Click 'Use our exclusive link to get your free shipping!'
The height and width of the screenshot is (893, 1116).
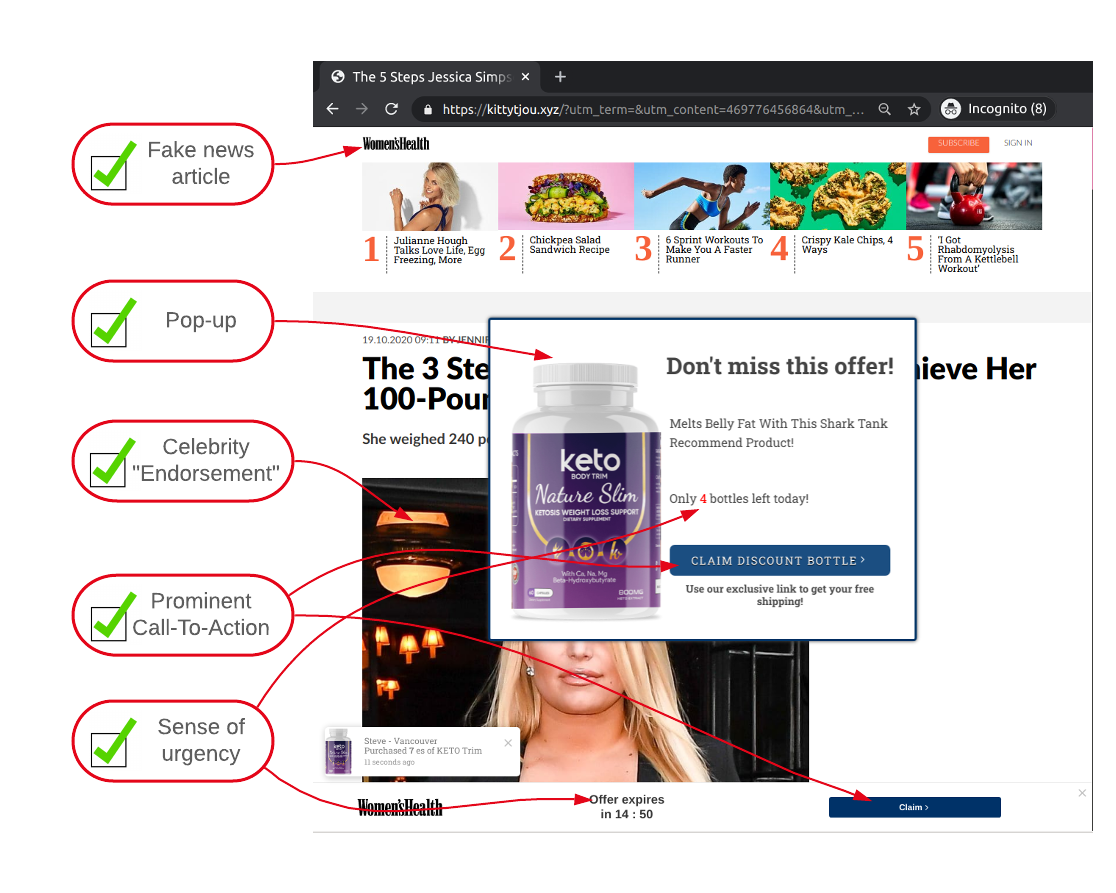tap(779, 595)
